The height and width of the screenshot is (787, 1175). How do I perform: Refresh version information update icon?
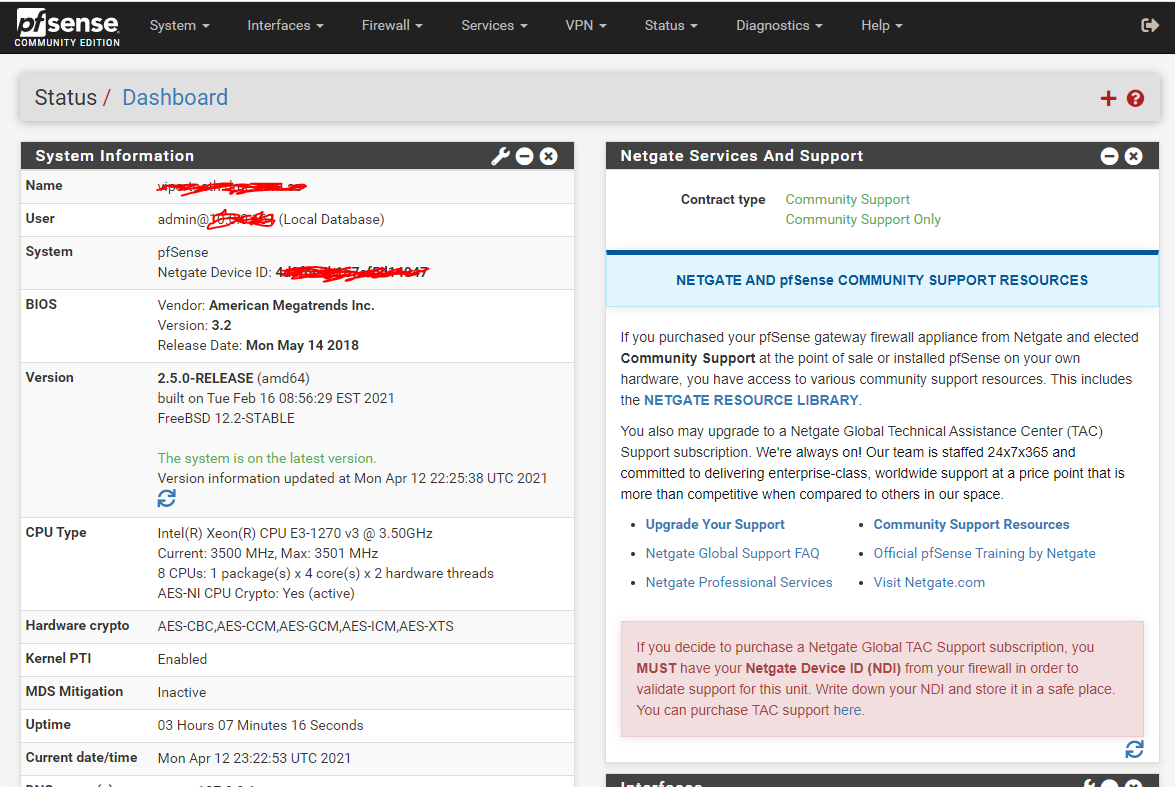coord(166,498)
